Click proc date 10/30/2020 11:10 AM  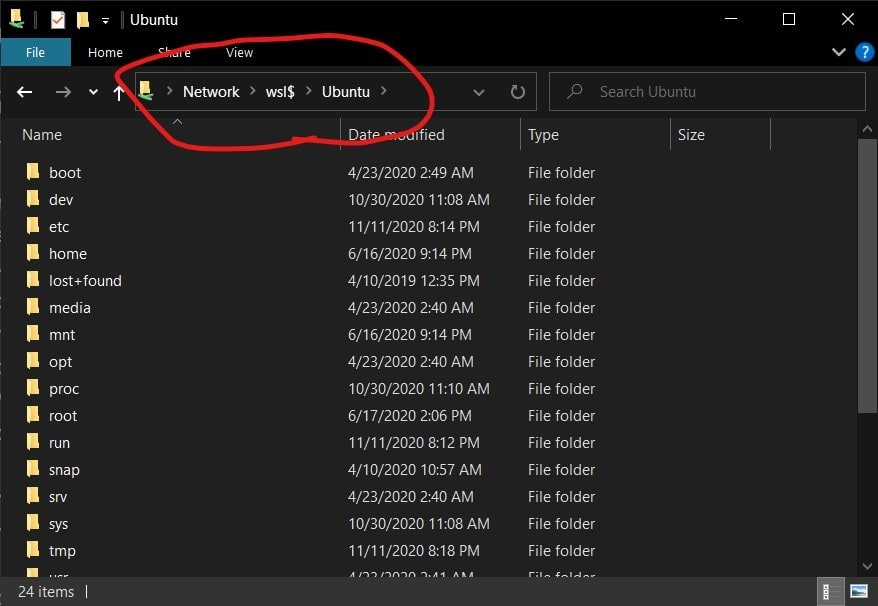tap(419, 389)
